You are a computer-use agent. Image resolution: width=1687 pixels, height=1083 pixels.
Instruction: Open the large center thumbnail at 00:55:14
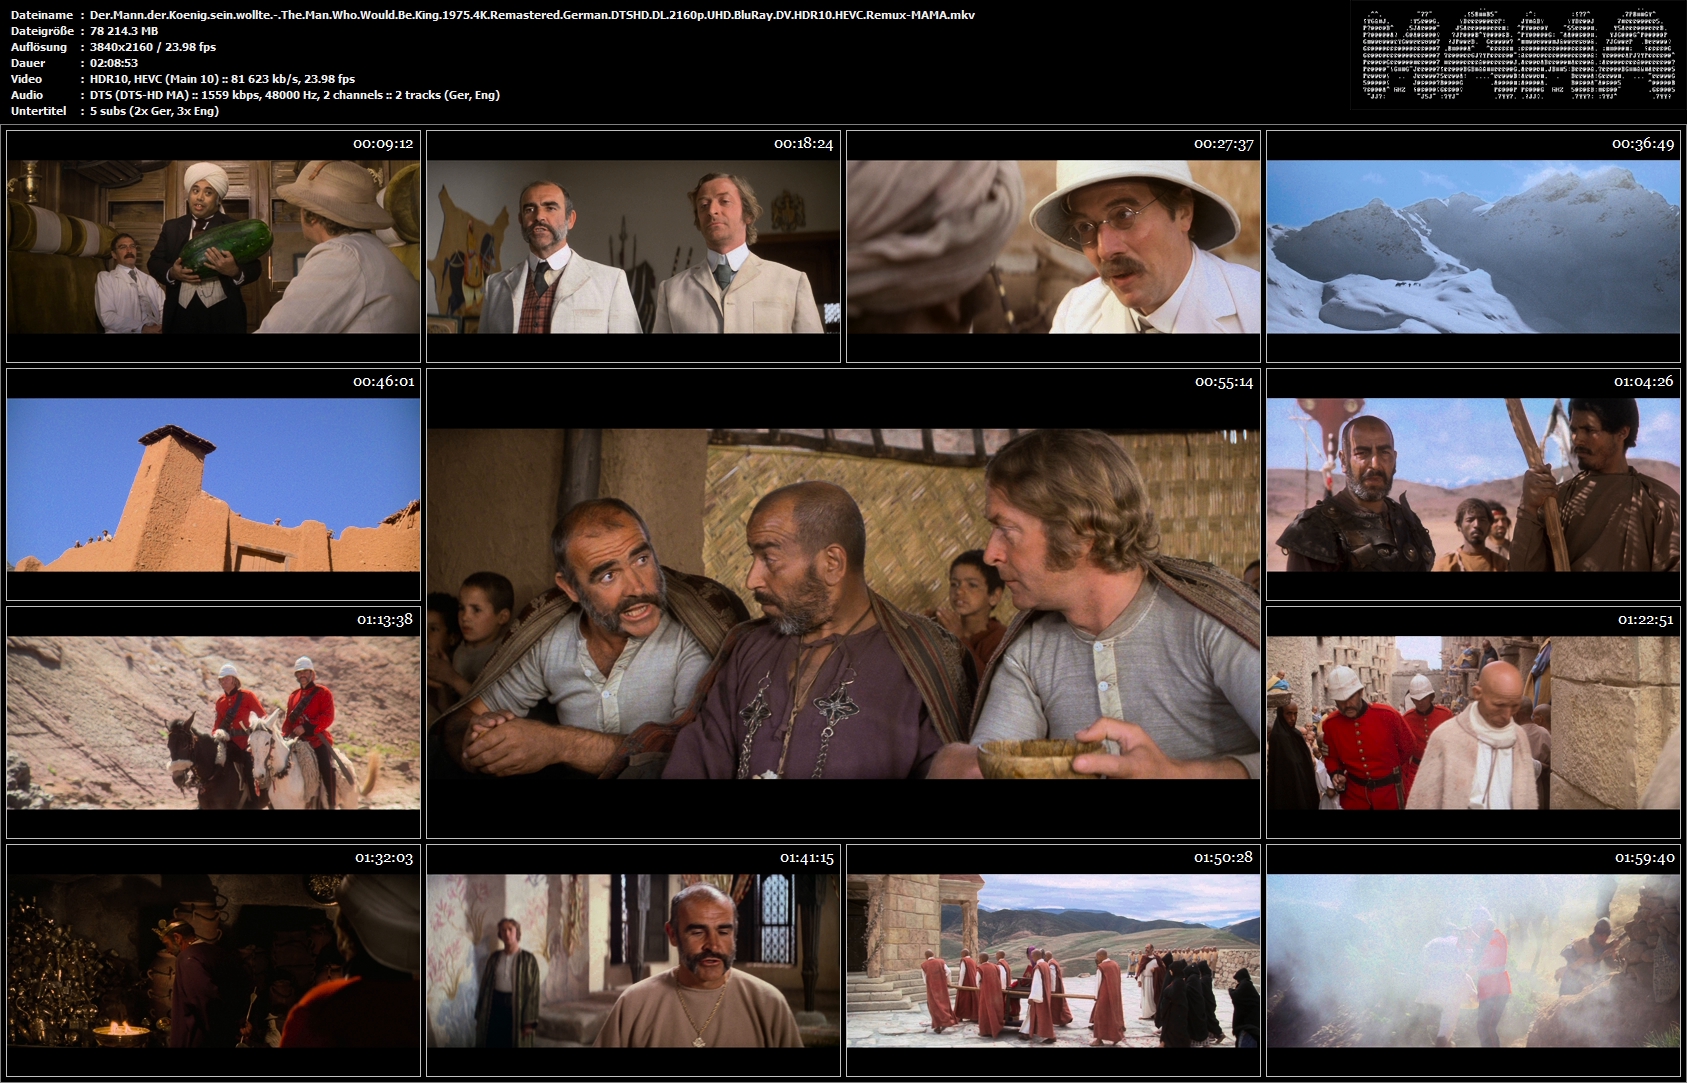coord(843,603)
